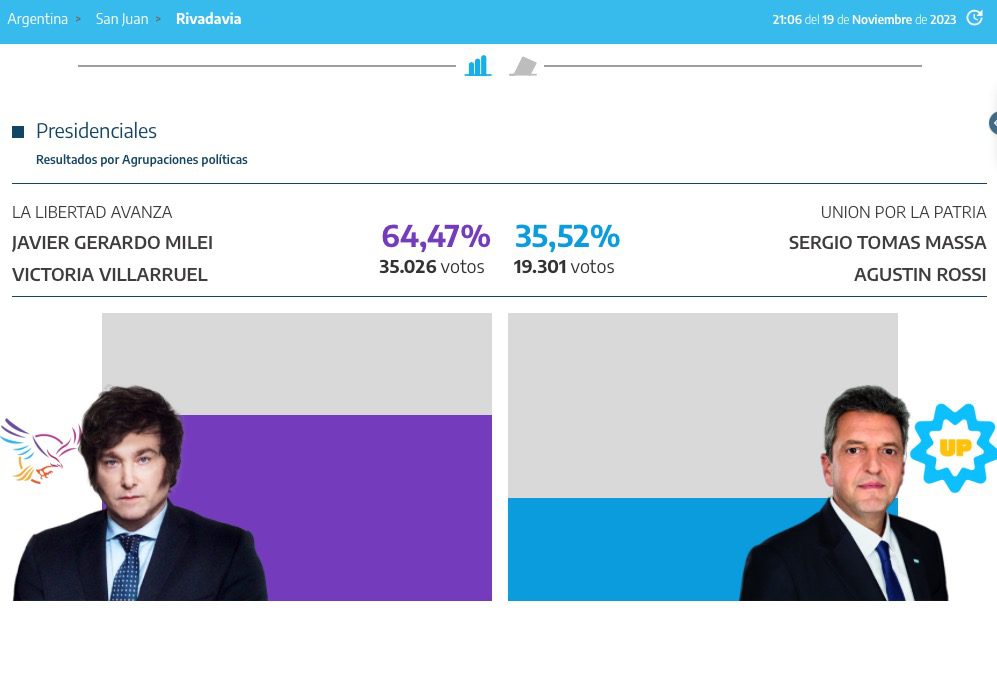Click the 35,52% percentage figure

pos(567,237)
